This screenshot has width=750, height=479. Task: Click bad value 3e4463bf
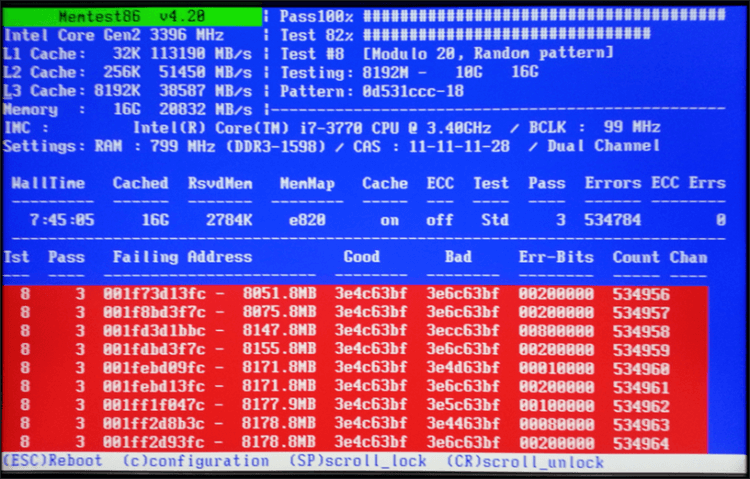(463, 424)
